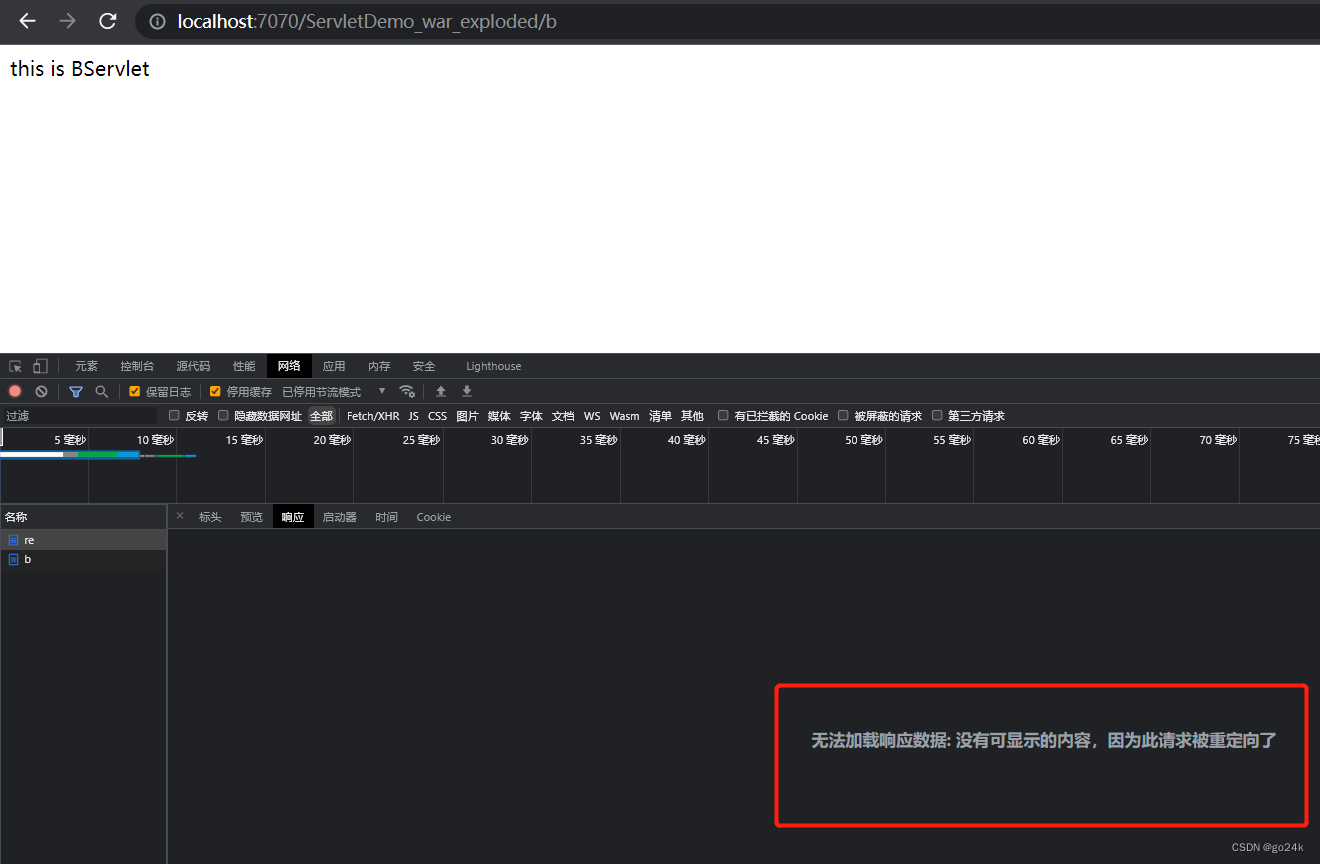Viewport: 1320px width, 864px height.
Task: Click into the 过滤 filter field
Action: (x=80, y=415)
